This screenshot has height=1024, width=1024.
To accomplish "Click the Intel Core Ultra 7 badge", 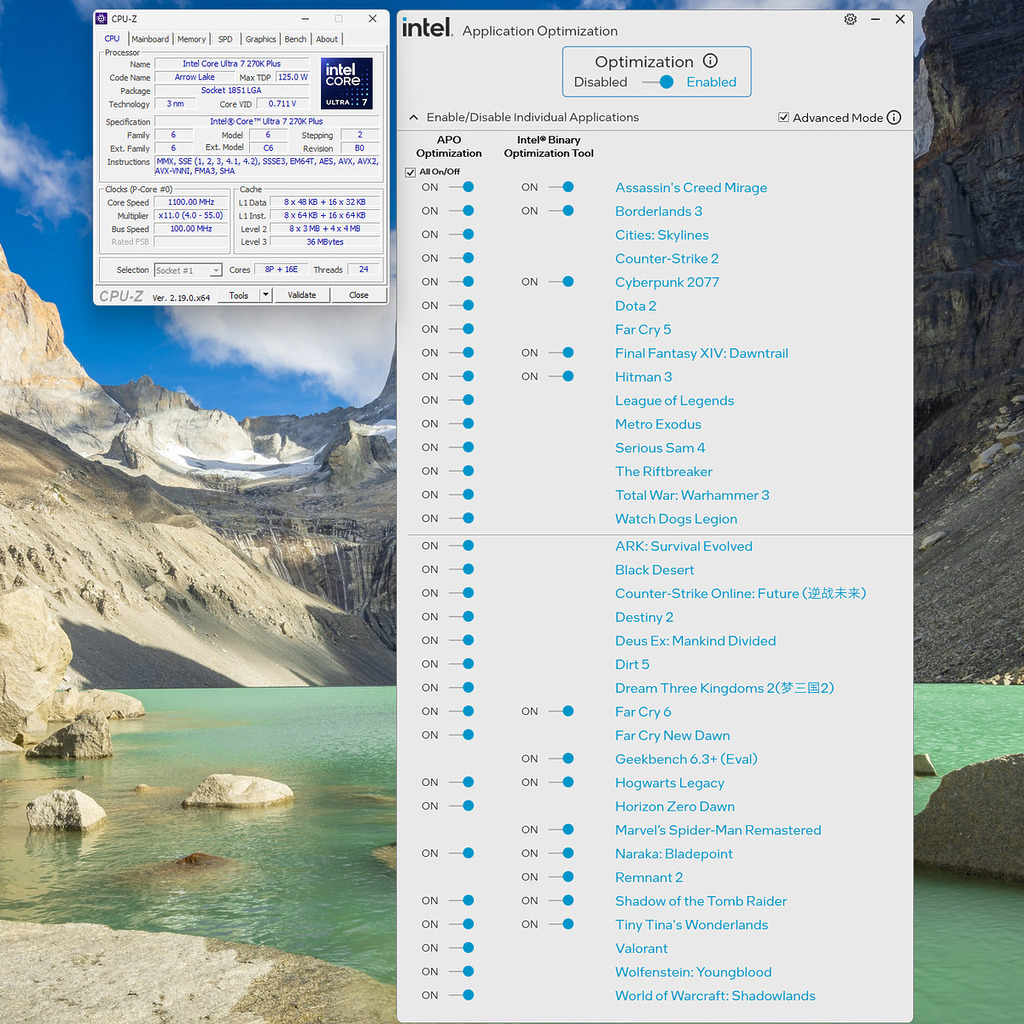I will 346,83.
